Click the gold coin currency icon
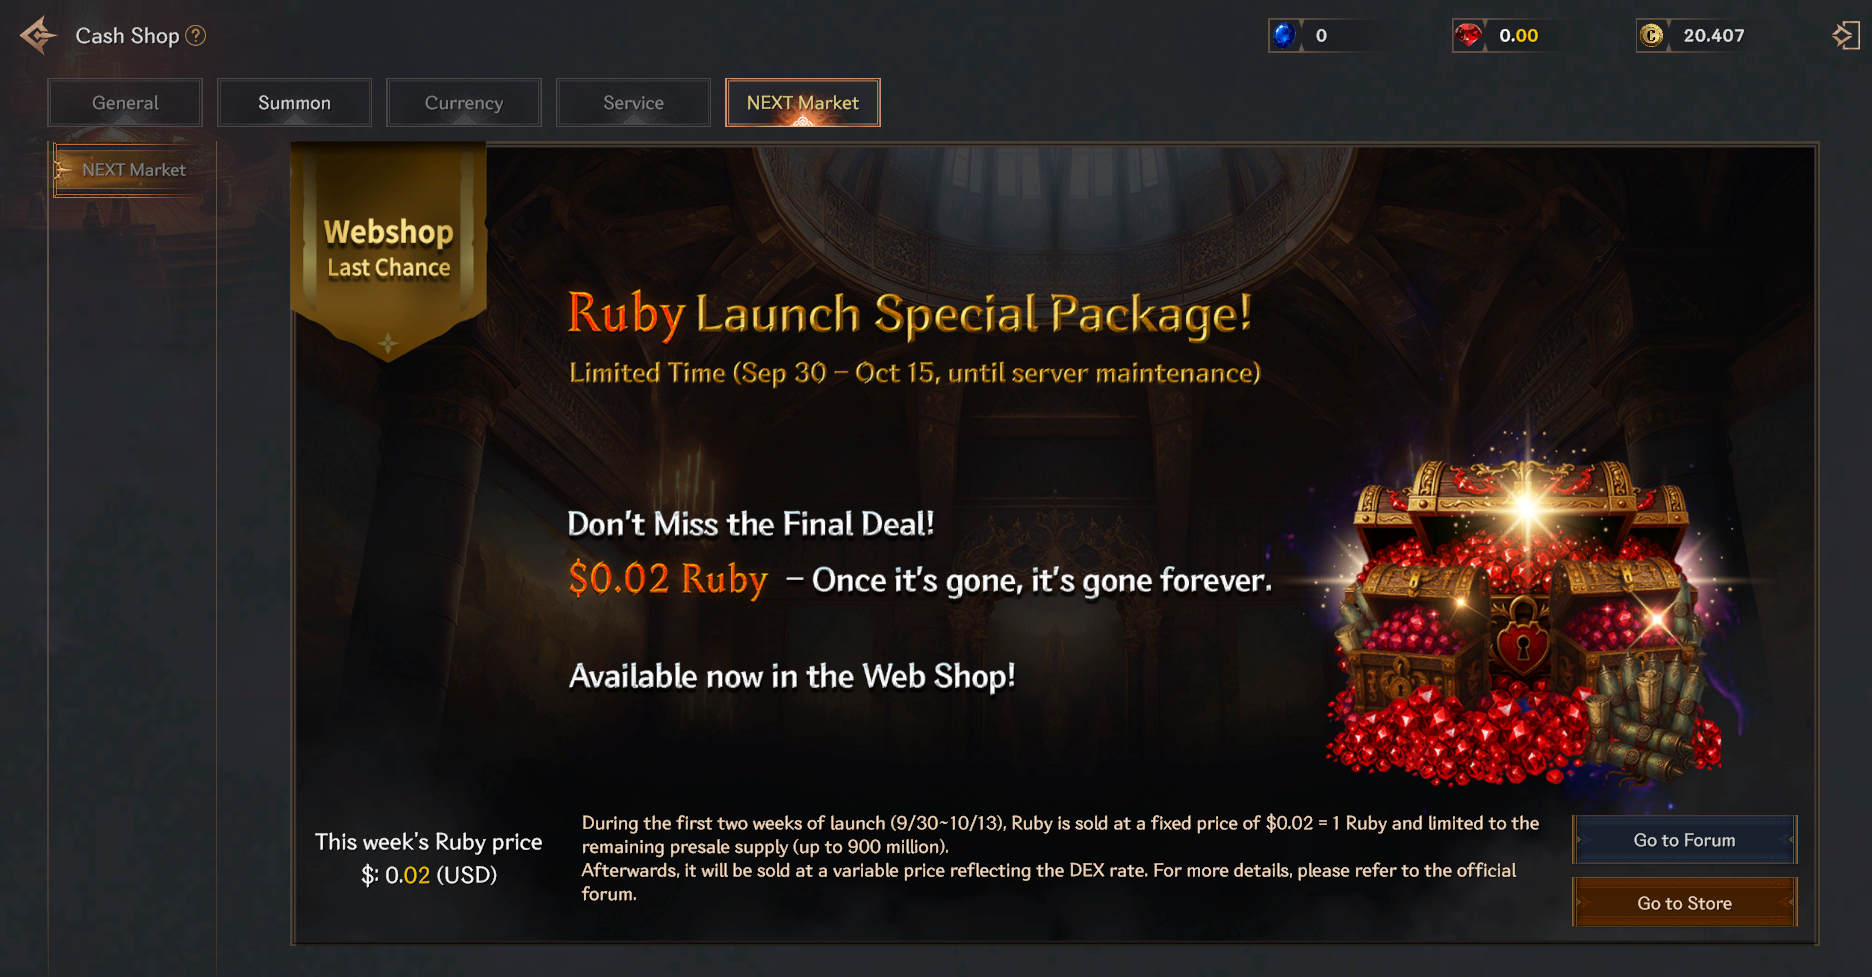The height and width of the screenshot is (977, 1872). tap(1652, 35)
